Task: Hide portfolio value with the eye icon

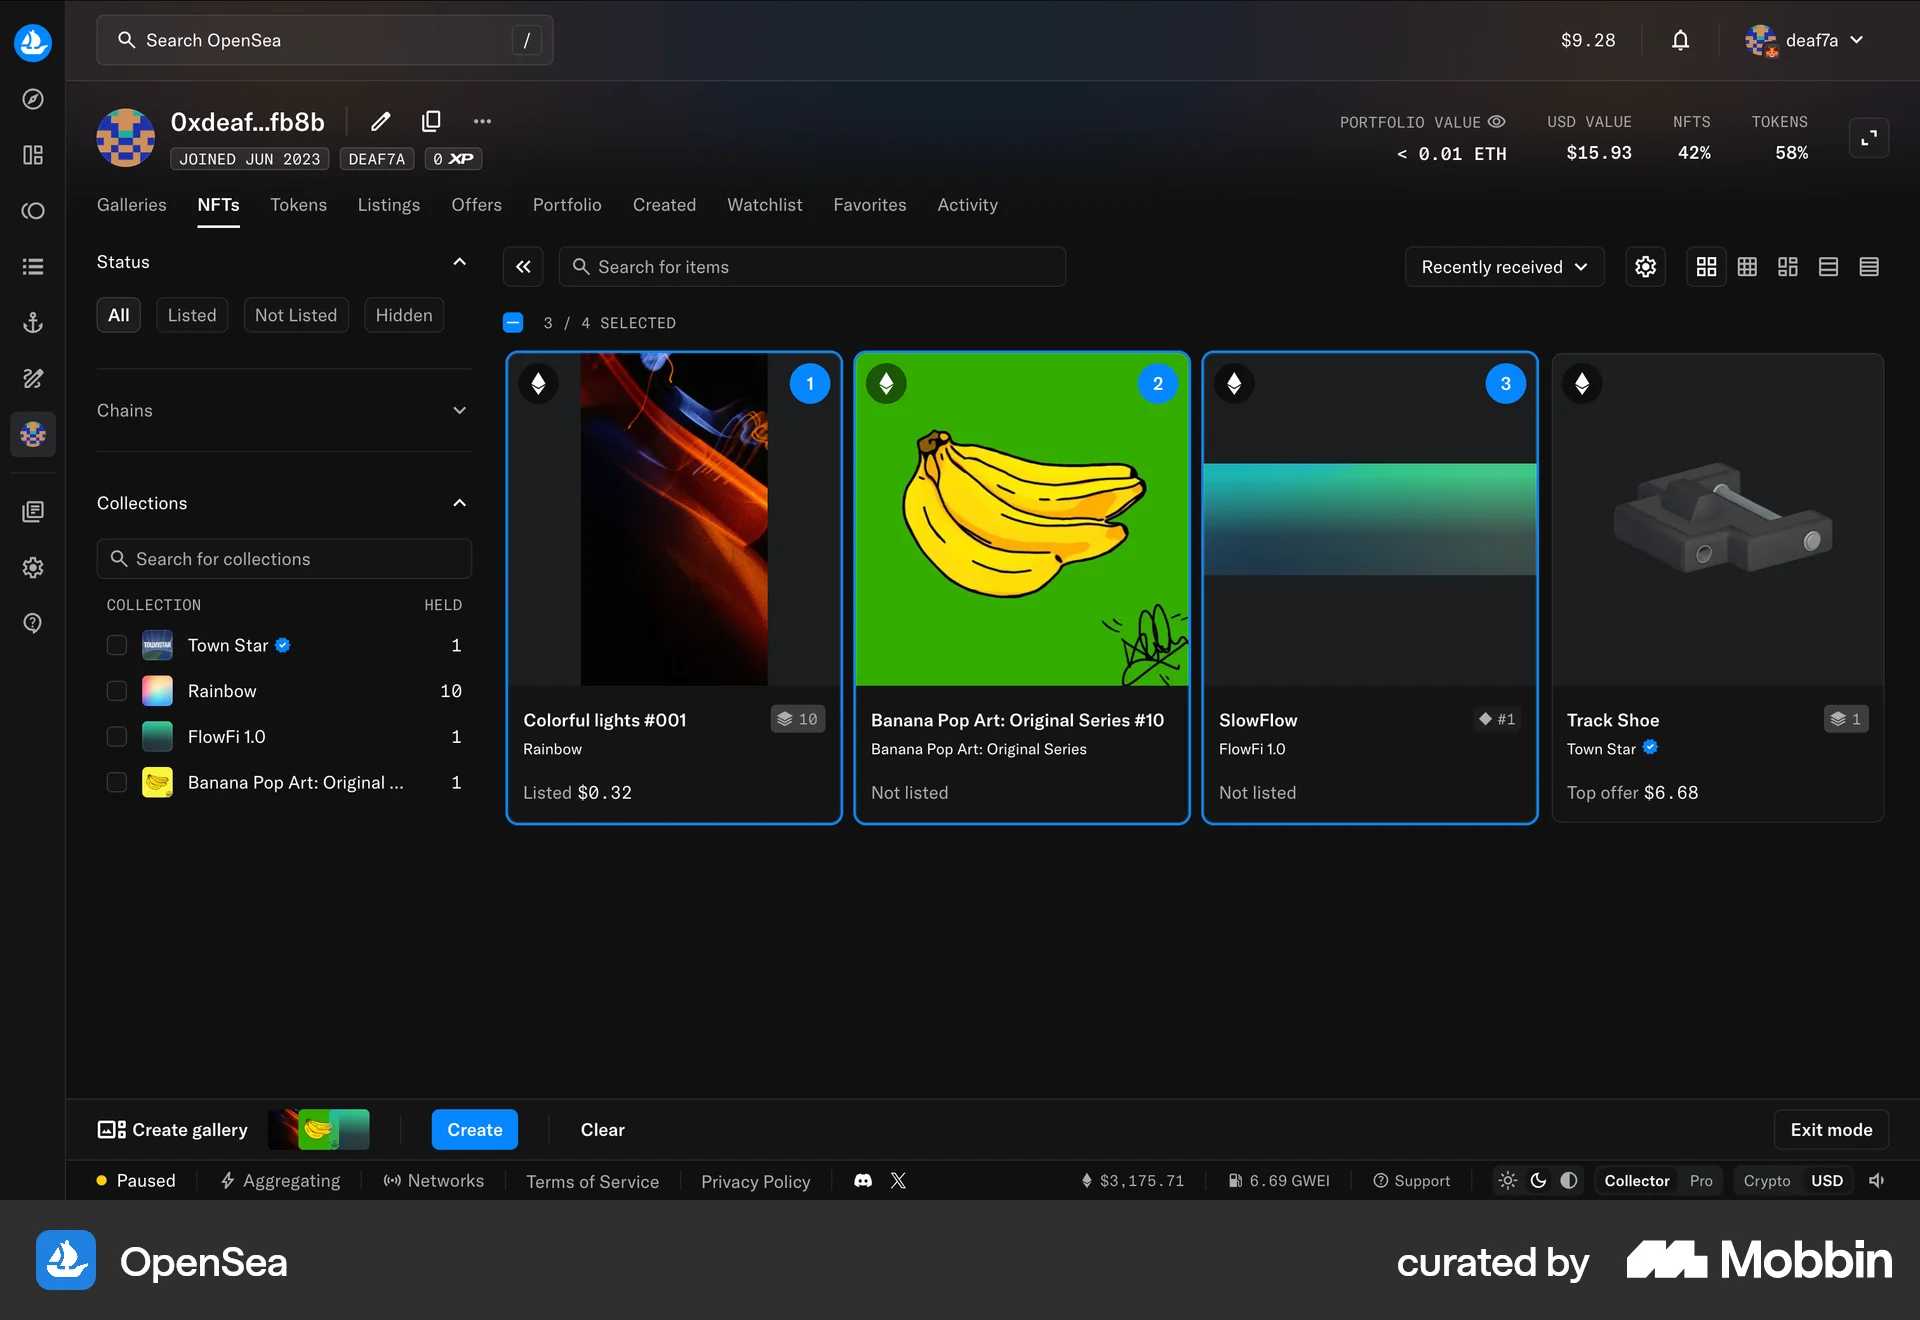Action: point(1497,121)
